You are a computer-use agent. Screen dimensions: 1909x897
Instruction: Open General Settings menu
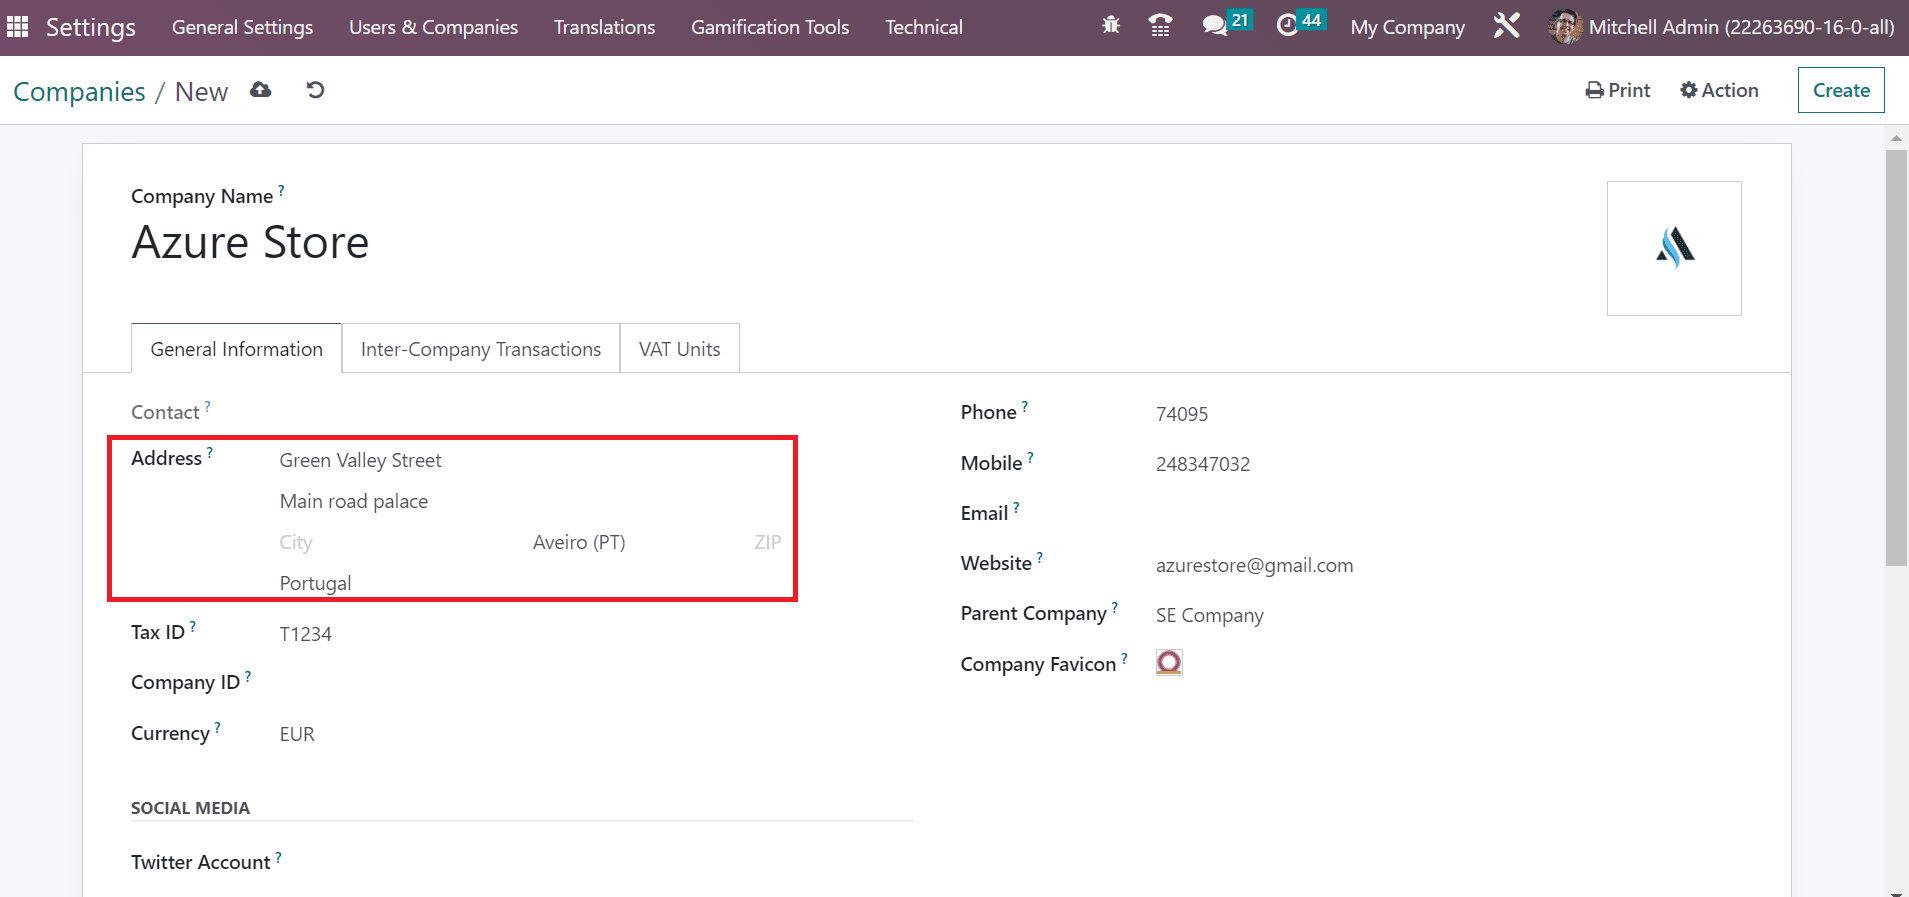pos(242,27)
